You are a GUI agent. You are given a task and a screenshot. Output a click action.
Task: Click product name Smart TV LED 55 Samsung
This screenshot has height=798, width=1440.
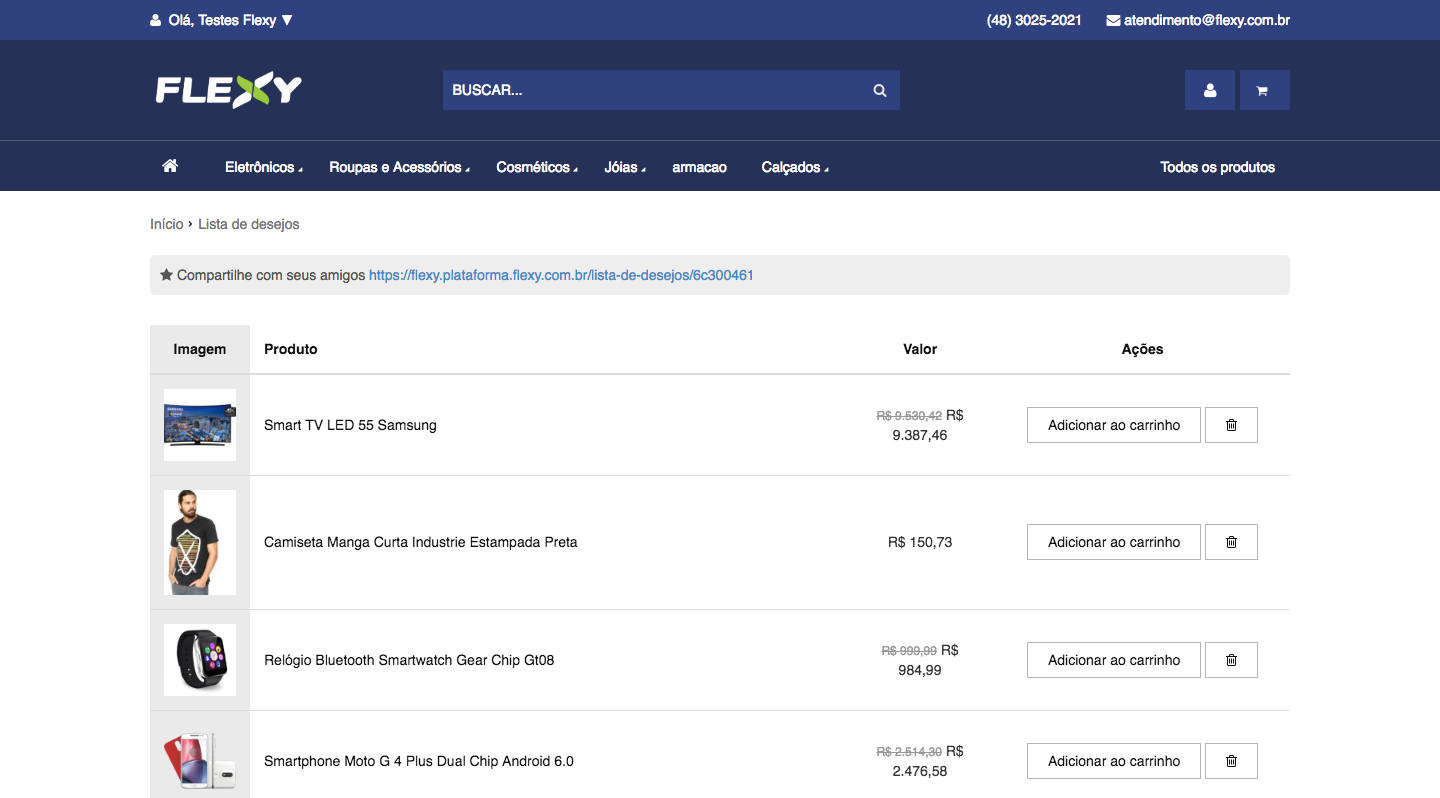click(350, 425)
